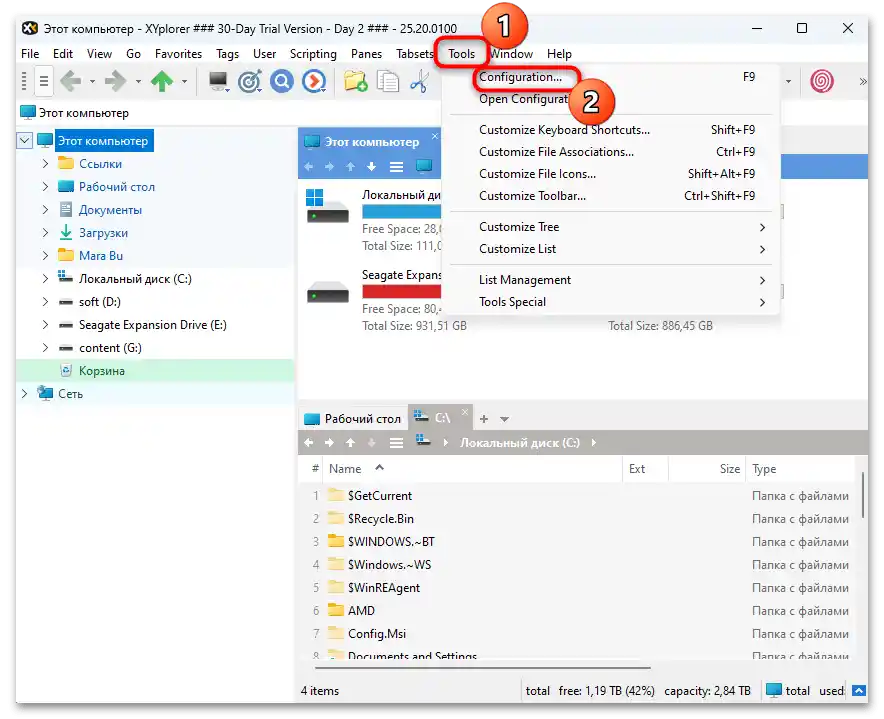The height and width of the screenshot is (719, 884).
Task: Click the pink spiral icon on the toolbar
Action: click(822, 81)
